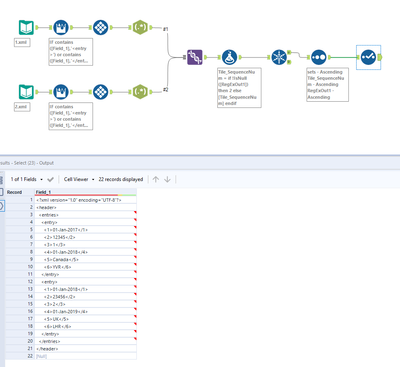Click the #1 connection label into Union

[x=166, y=29]
